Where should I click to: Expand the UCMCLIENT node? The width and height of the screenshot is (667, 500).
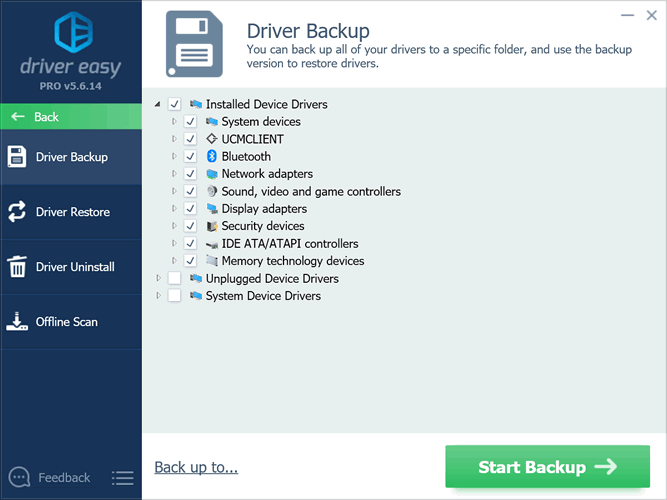174,139
